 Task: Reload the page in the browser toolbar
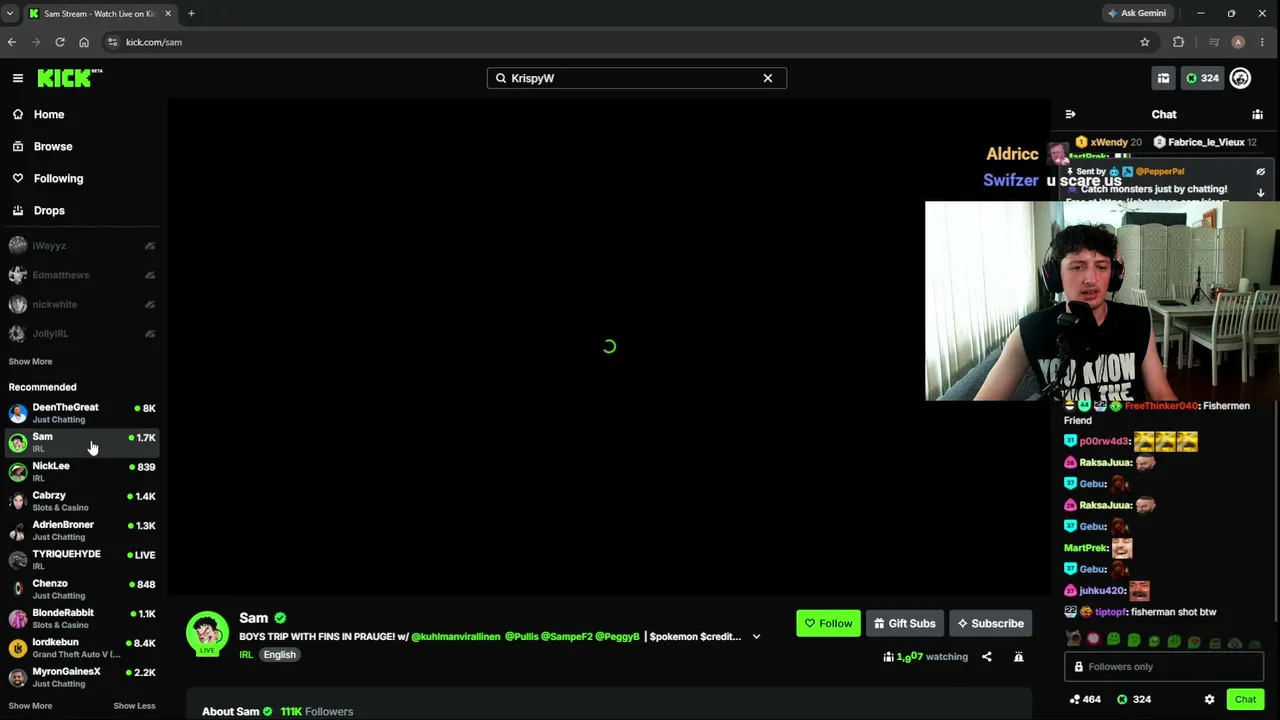(60, 42)
